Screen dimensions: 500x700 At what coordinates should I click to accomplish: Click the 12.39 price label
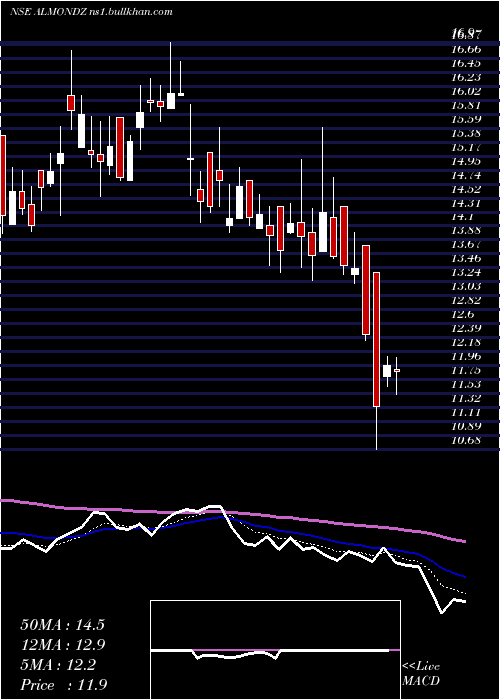pyautogui.click(x=466, y=329)
